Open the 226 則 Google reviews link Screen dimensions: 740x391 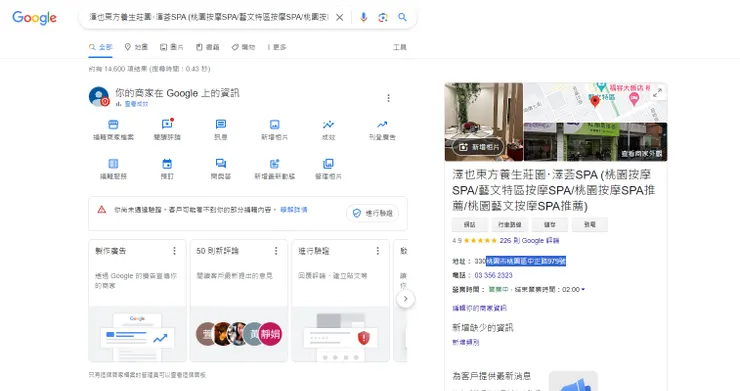coord(530,241)
